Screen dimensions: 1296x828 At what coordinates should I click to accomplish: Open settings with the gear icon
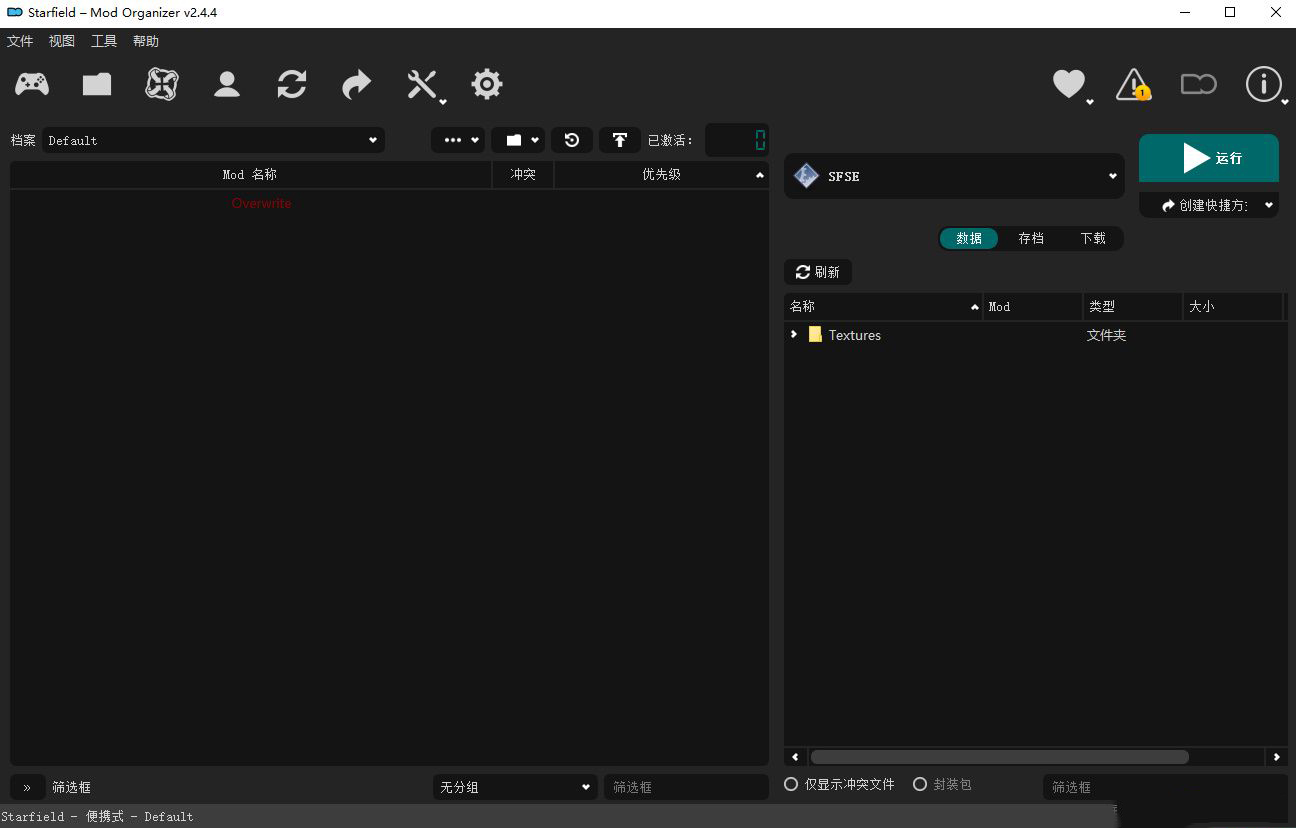(x=487, y=84)
